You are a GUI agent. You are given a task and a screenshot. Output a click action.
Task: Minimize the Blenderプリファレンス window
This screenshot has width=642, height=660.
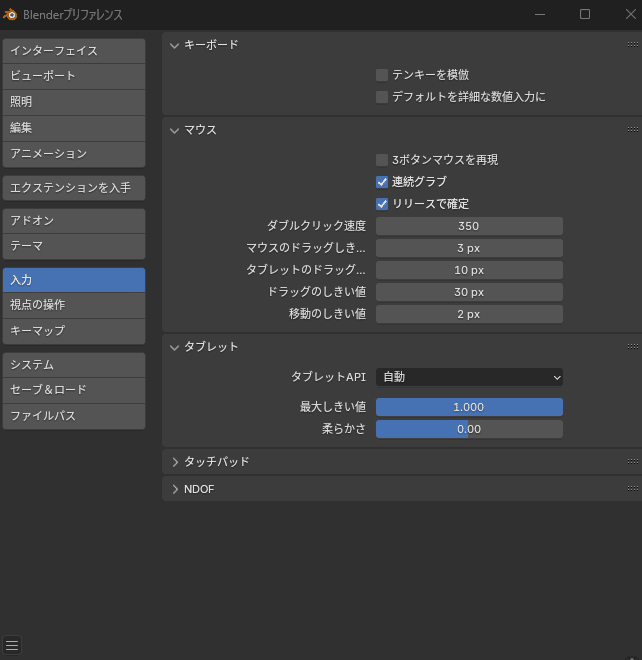(540, 14)
